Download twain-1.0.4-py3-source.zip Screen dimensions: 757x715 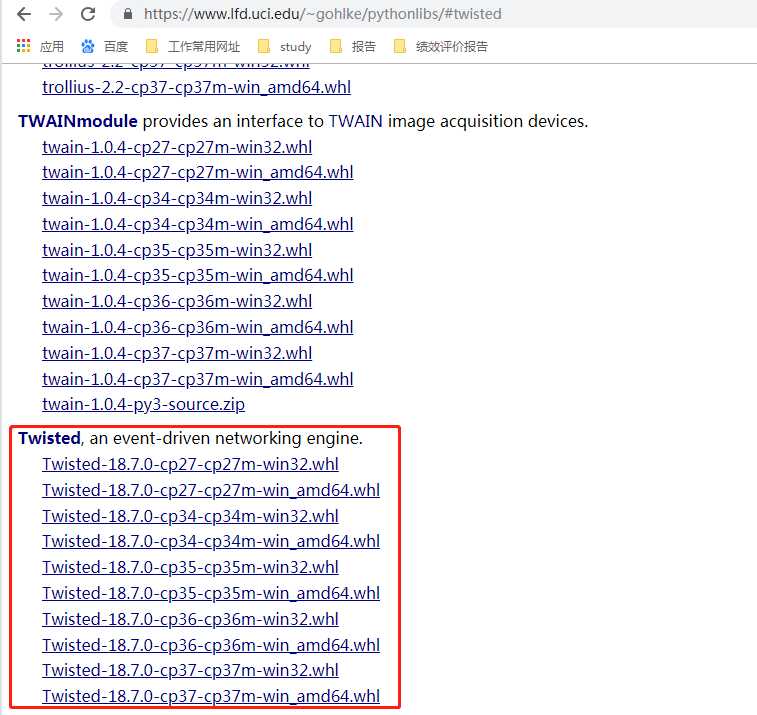click(143, 405)
